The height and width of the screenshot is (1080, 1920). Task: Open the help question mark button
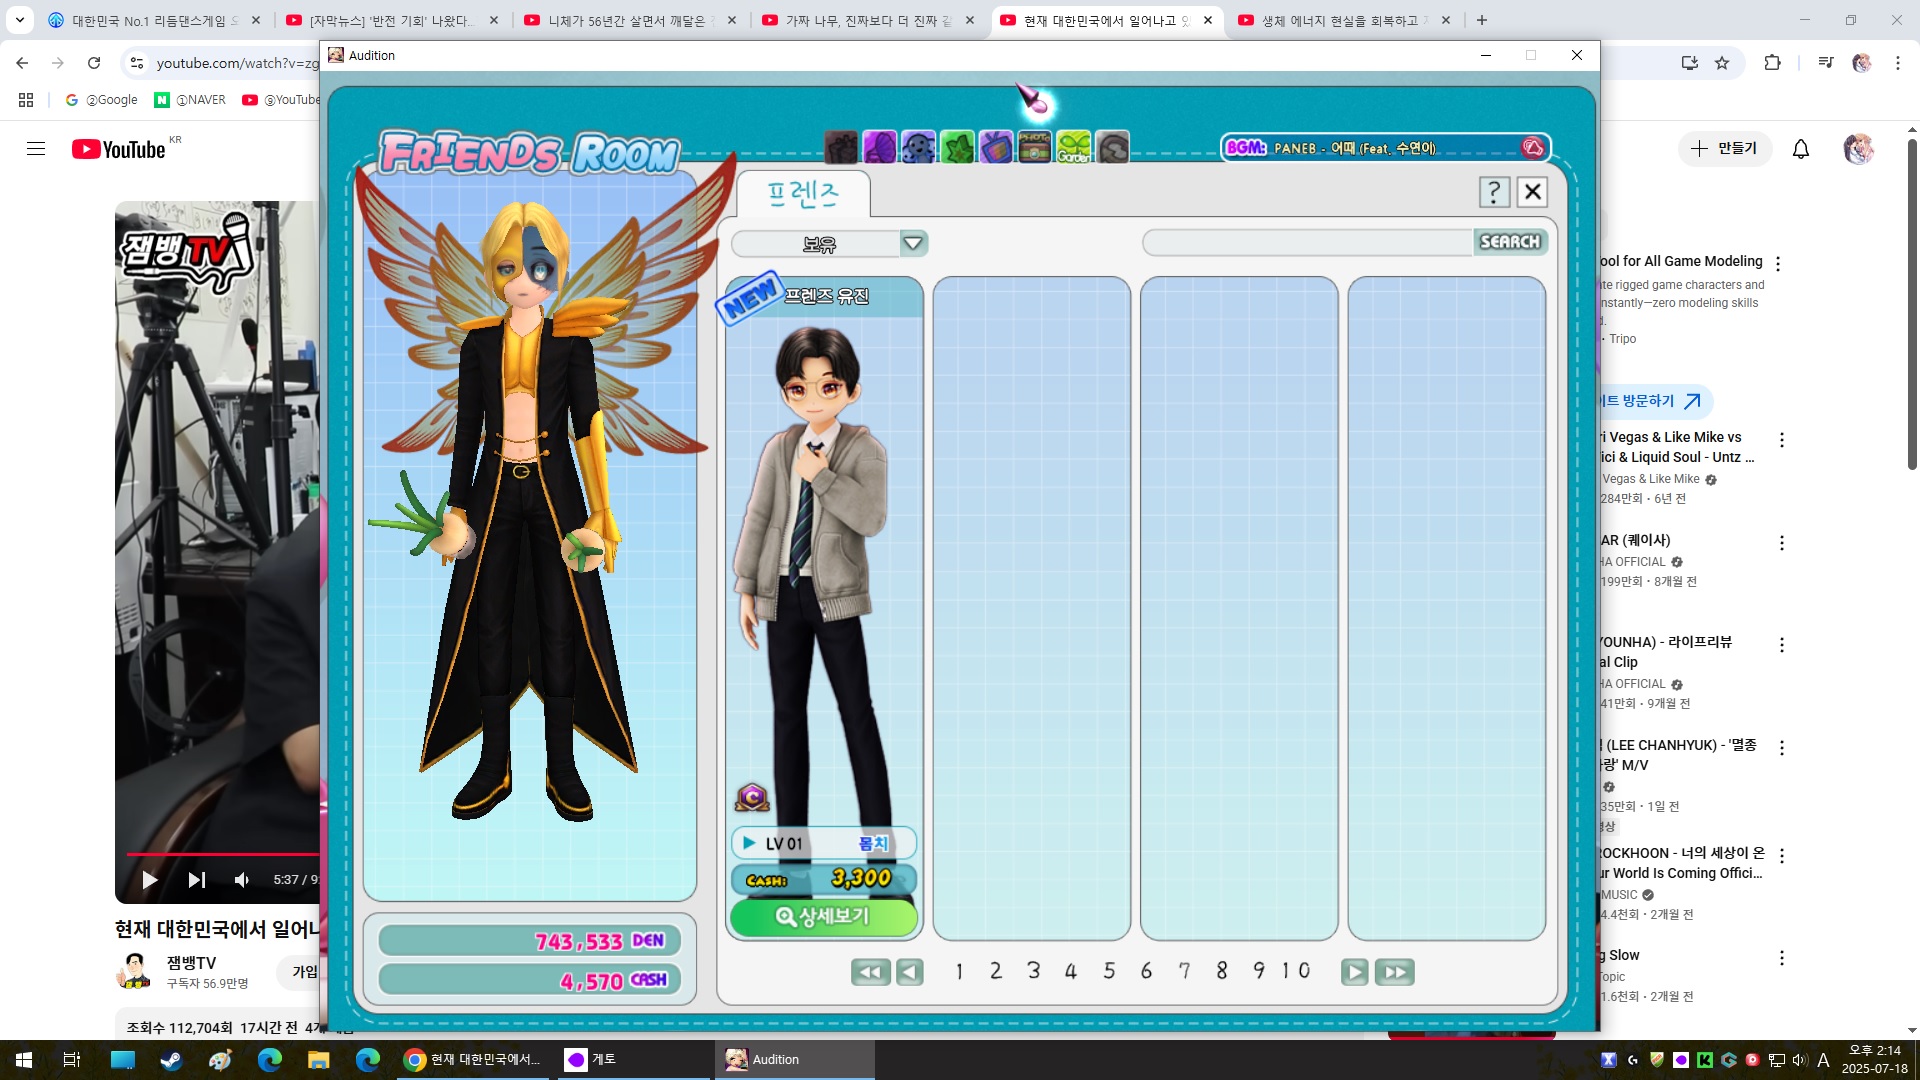click(1494, 192)
